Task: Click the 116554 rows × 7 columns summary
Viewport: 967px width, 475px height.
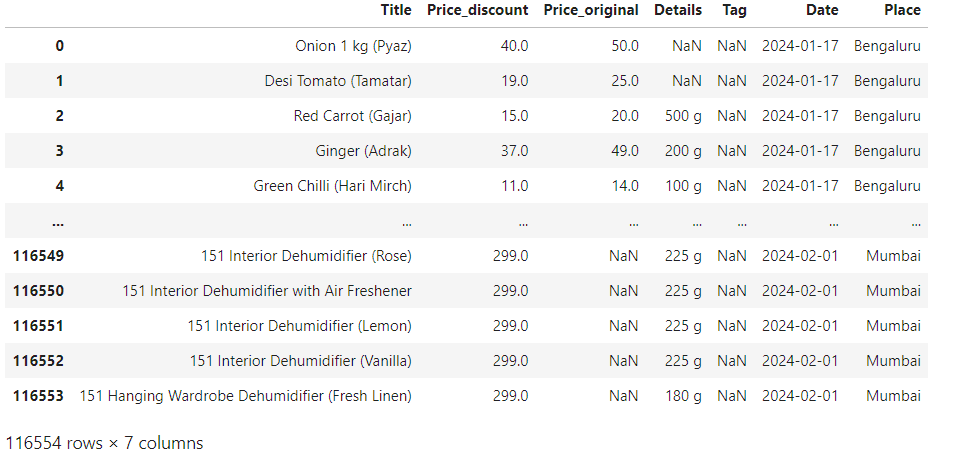Action: click(x=104, y=444)
